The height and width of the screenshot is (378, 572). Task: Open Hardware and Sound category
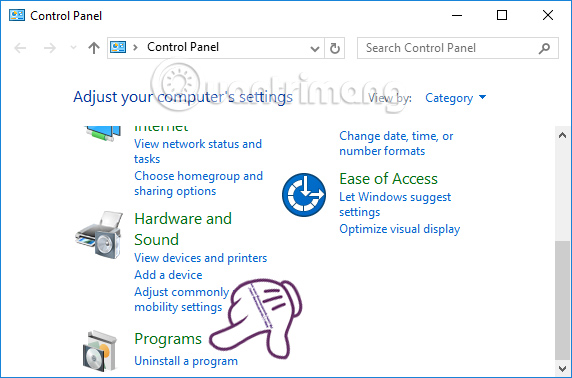[183, 229]
